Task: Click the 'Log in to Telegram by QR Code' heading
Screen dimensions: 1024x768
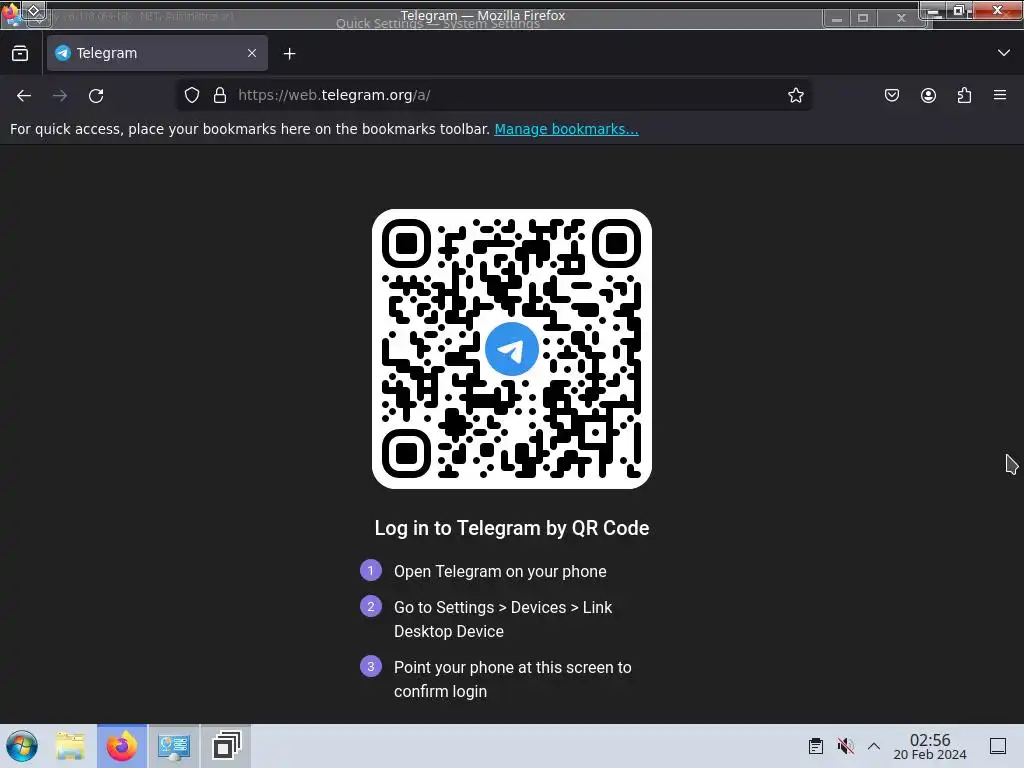Action: (x=512, y=528)
